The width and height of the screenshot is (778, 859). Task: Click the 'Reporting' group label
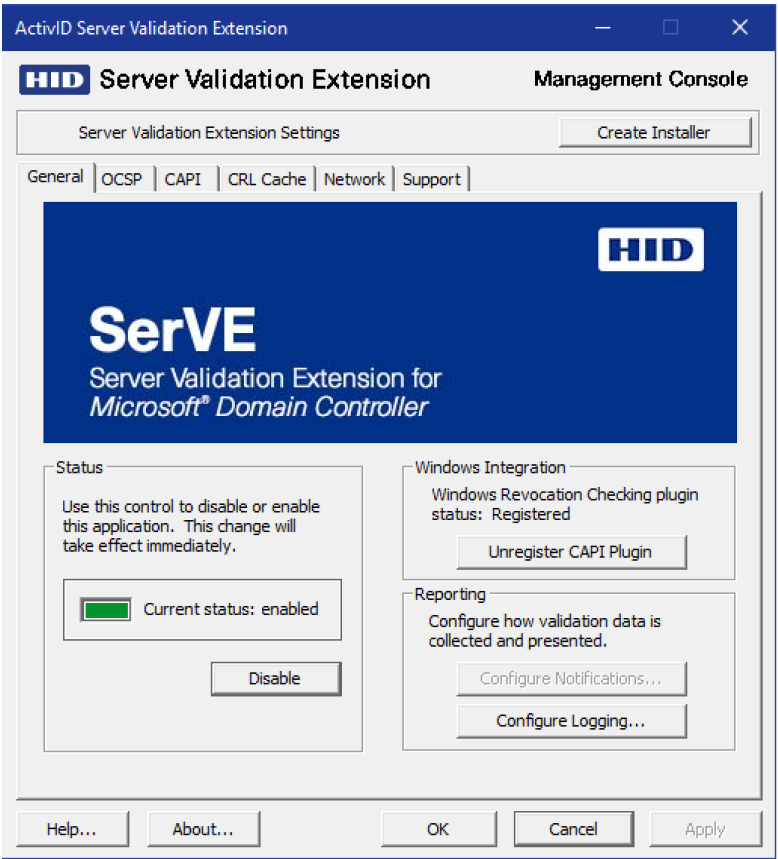point(450,594)
